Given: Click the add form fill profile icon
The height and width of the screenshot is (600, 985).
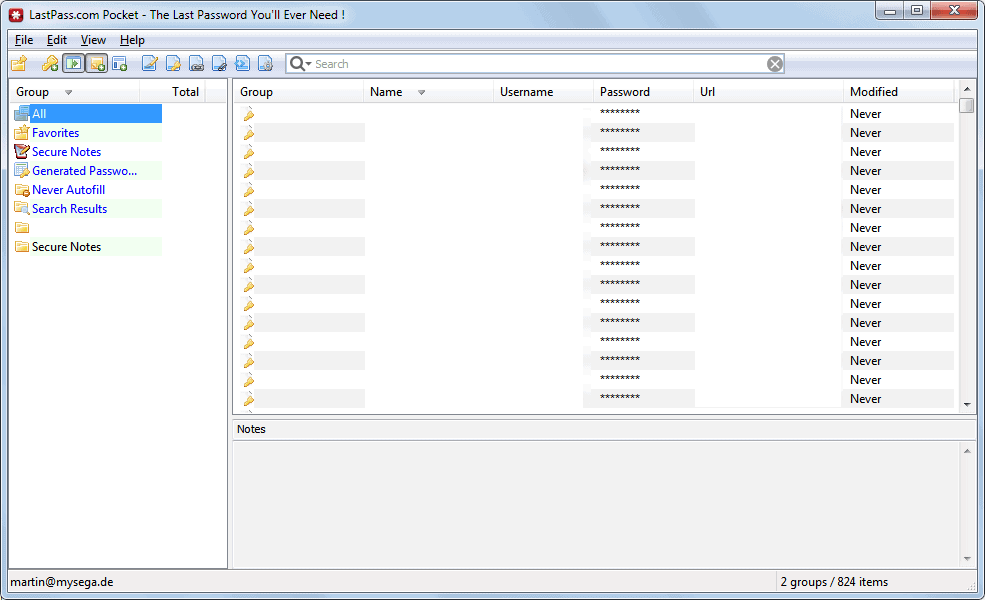Looking at the screenshot, I should click(x=119, y=63).
